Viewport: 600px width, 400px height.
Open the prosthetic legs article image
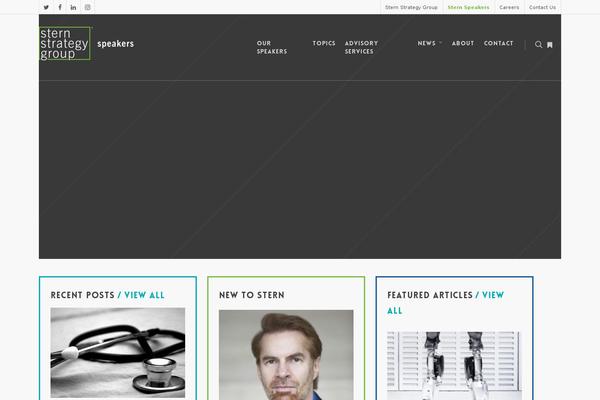pos(454,366)
